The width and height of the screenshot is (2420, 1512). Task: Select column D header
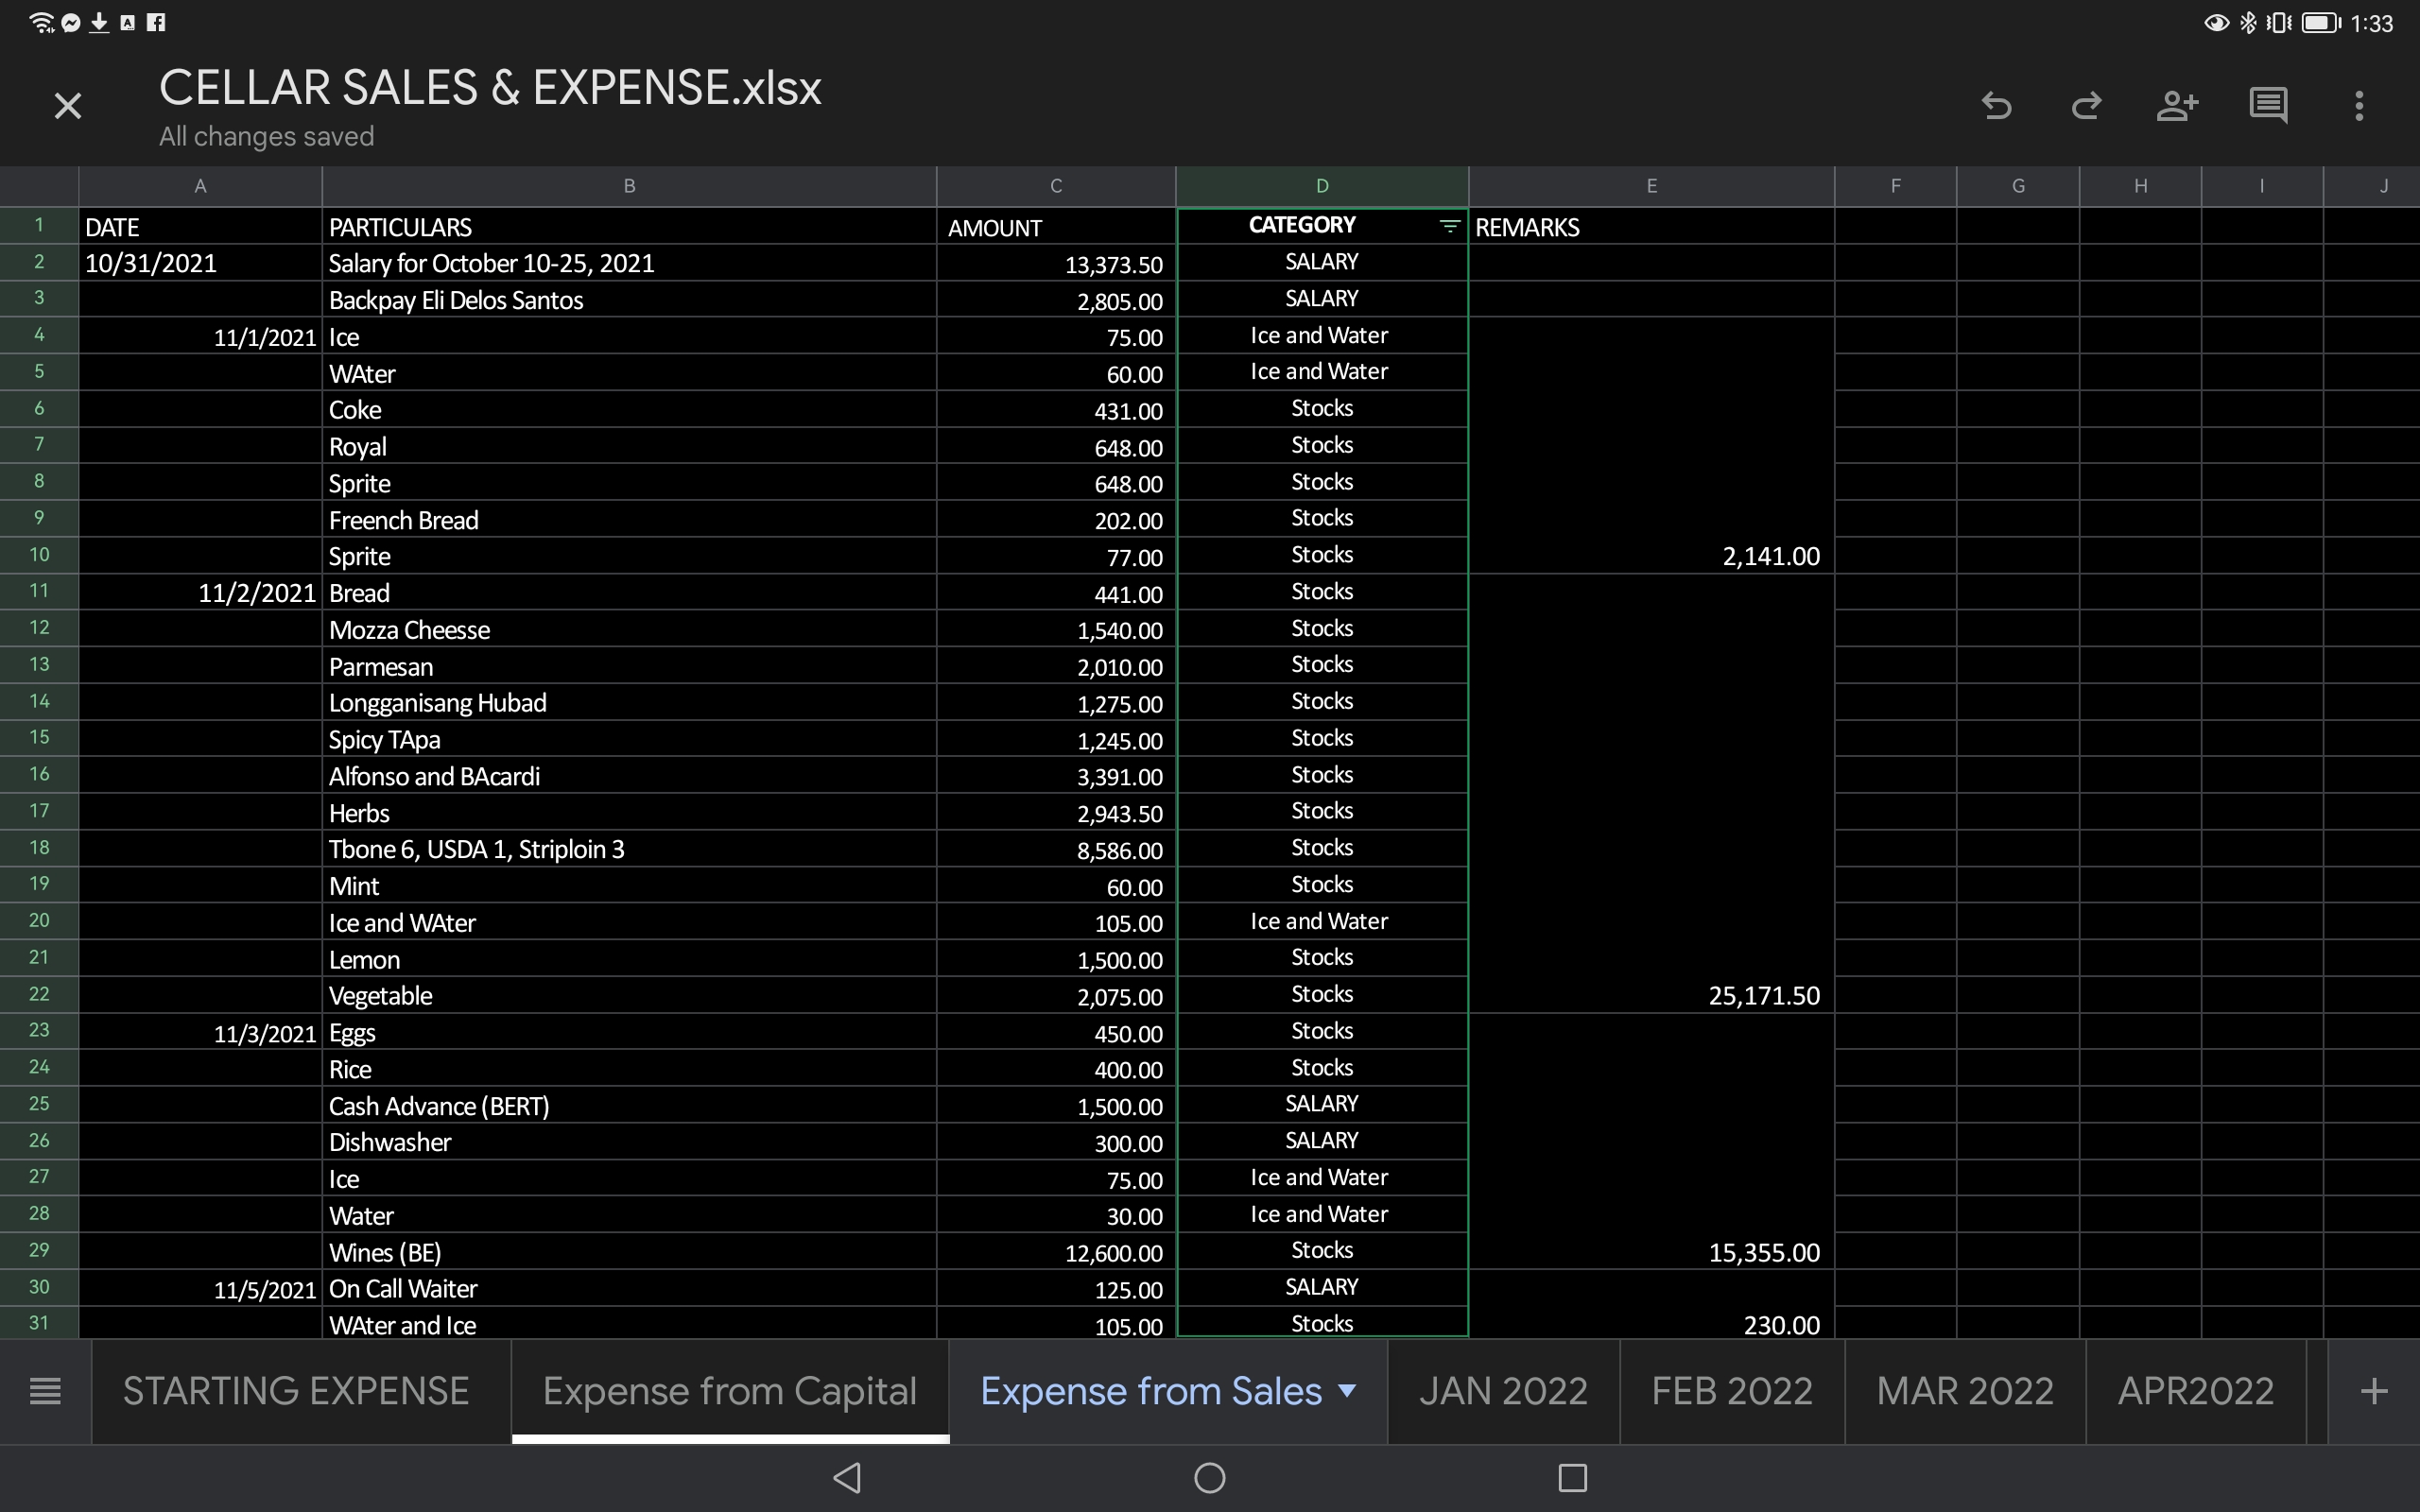pos(1321,186)
